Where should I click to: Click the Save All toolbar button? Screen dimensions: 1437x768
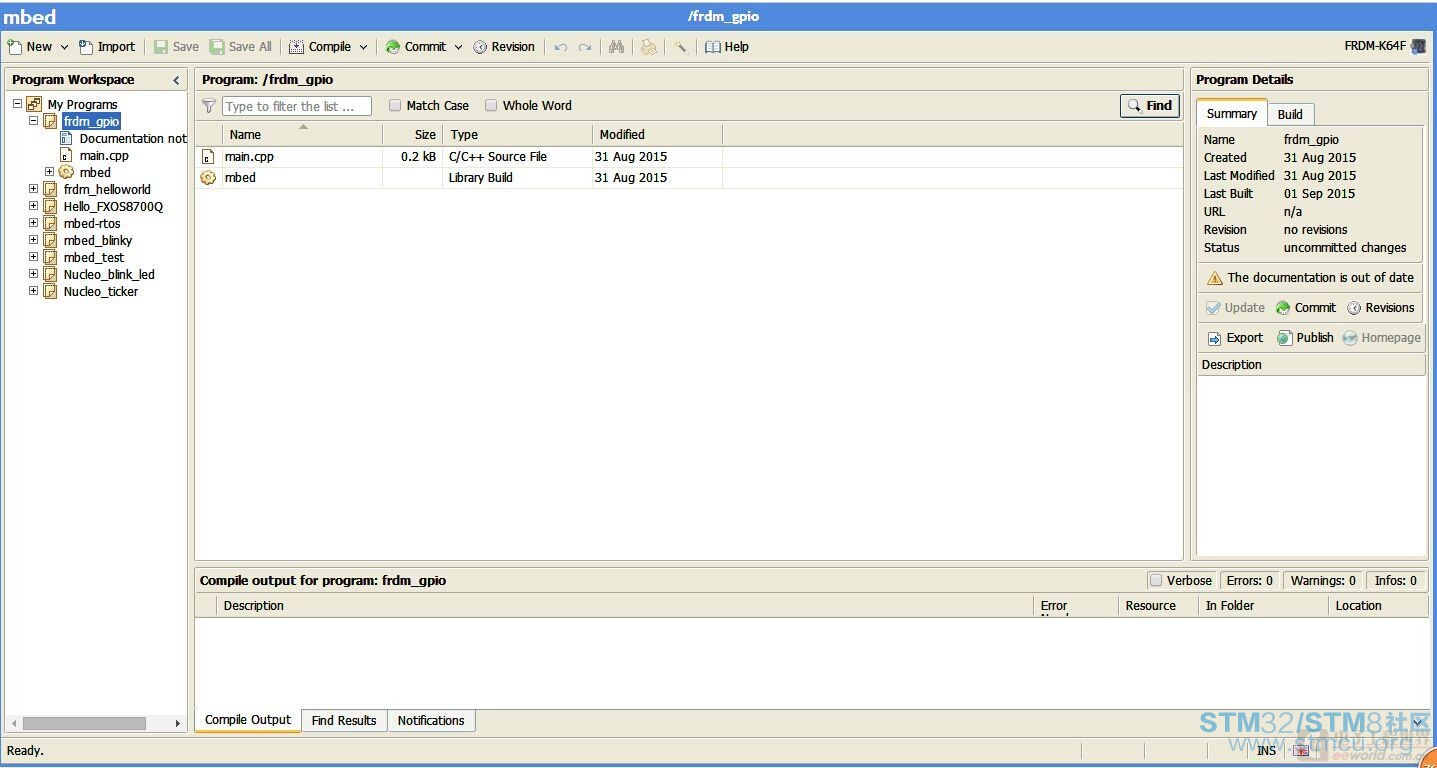241,47
